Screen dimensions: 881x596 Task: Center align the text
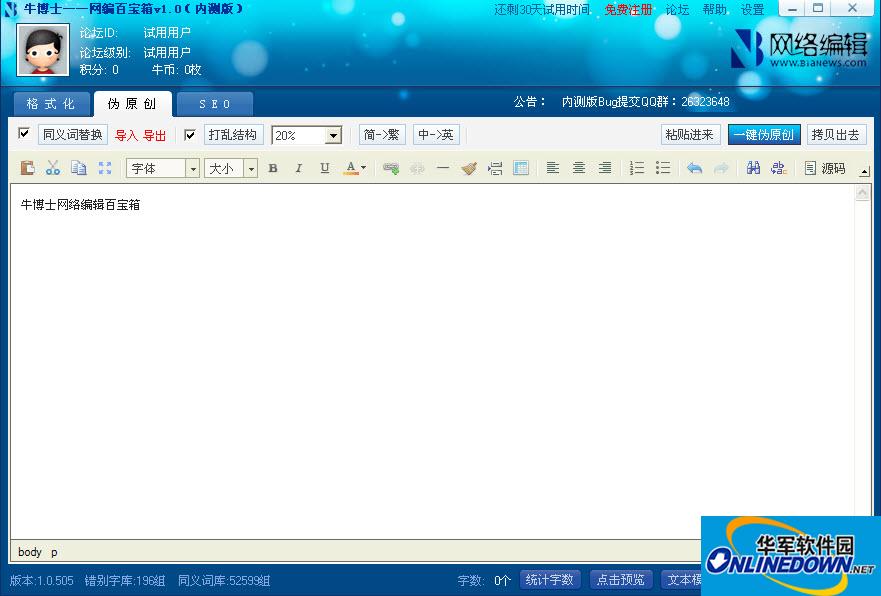[579, 168]
